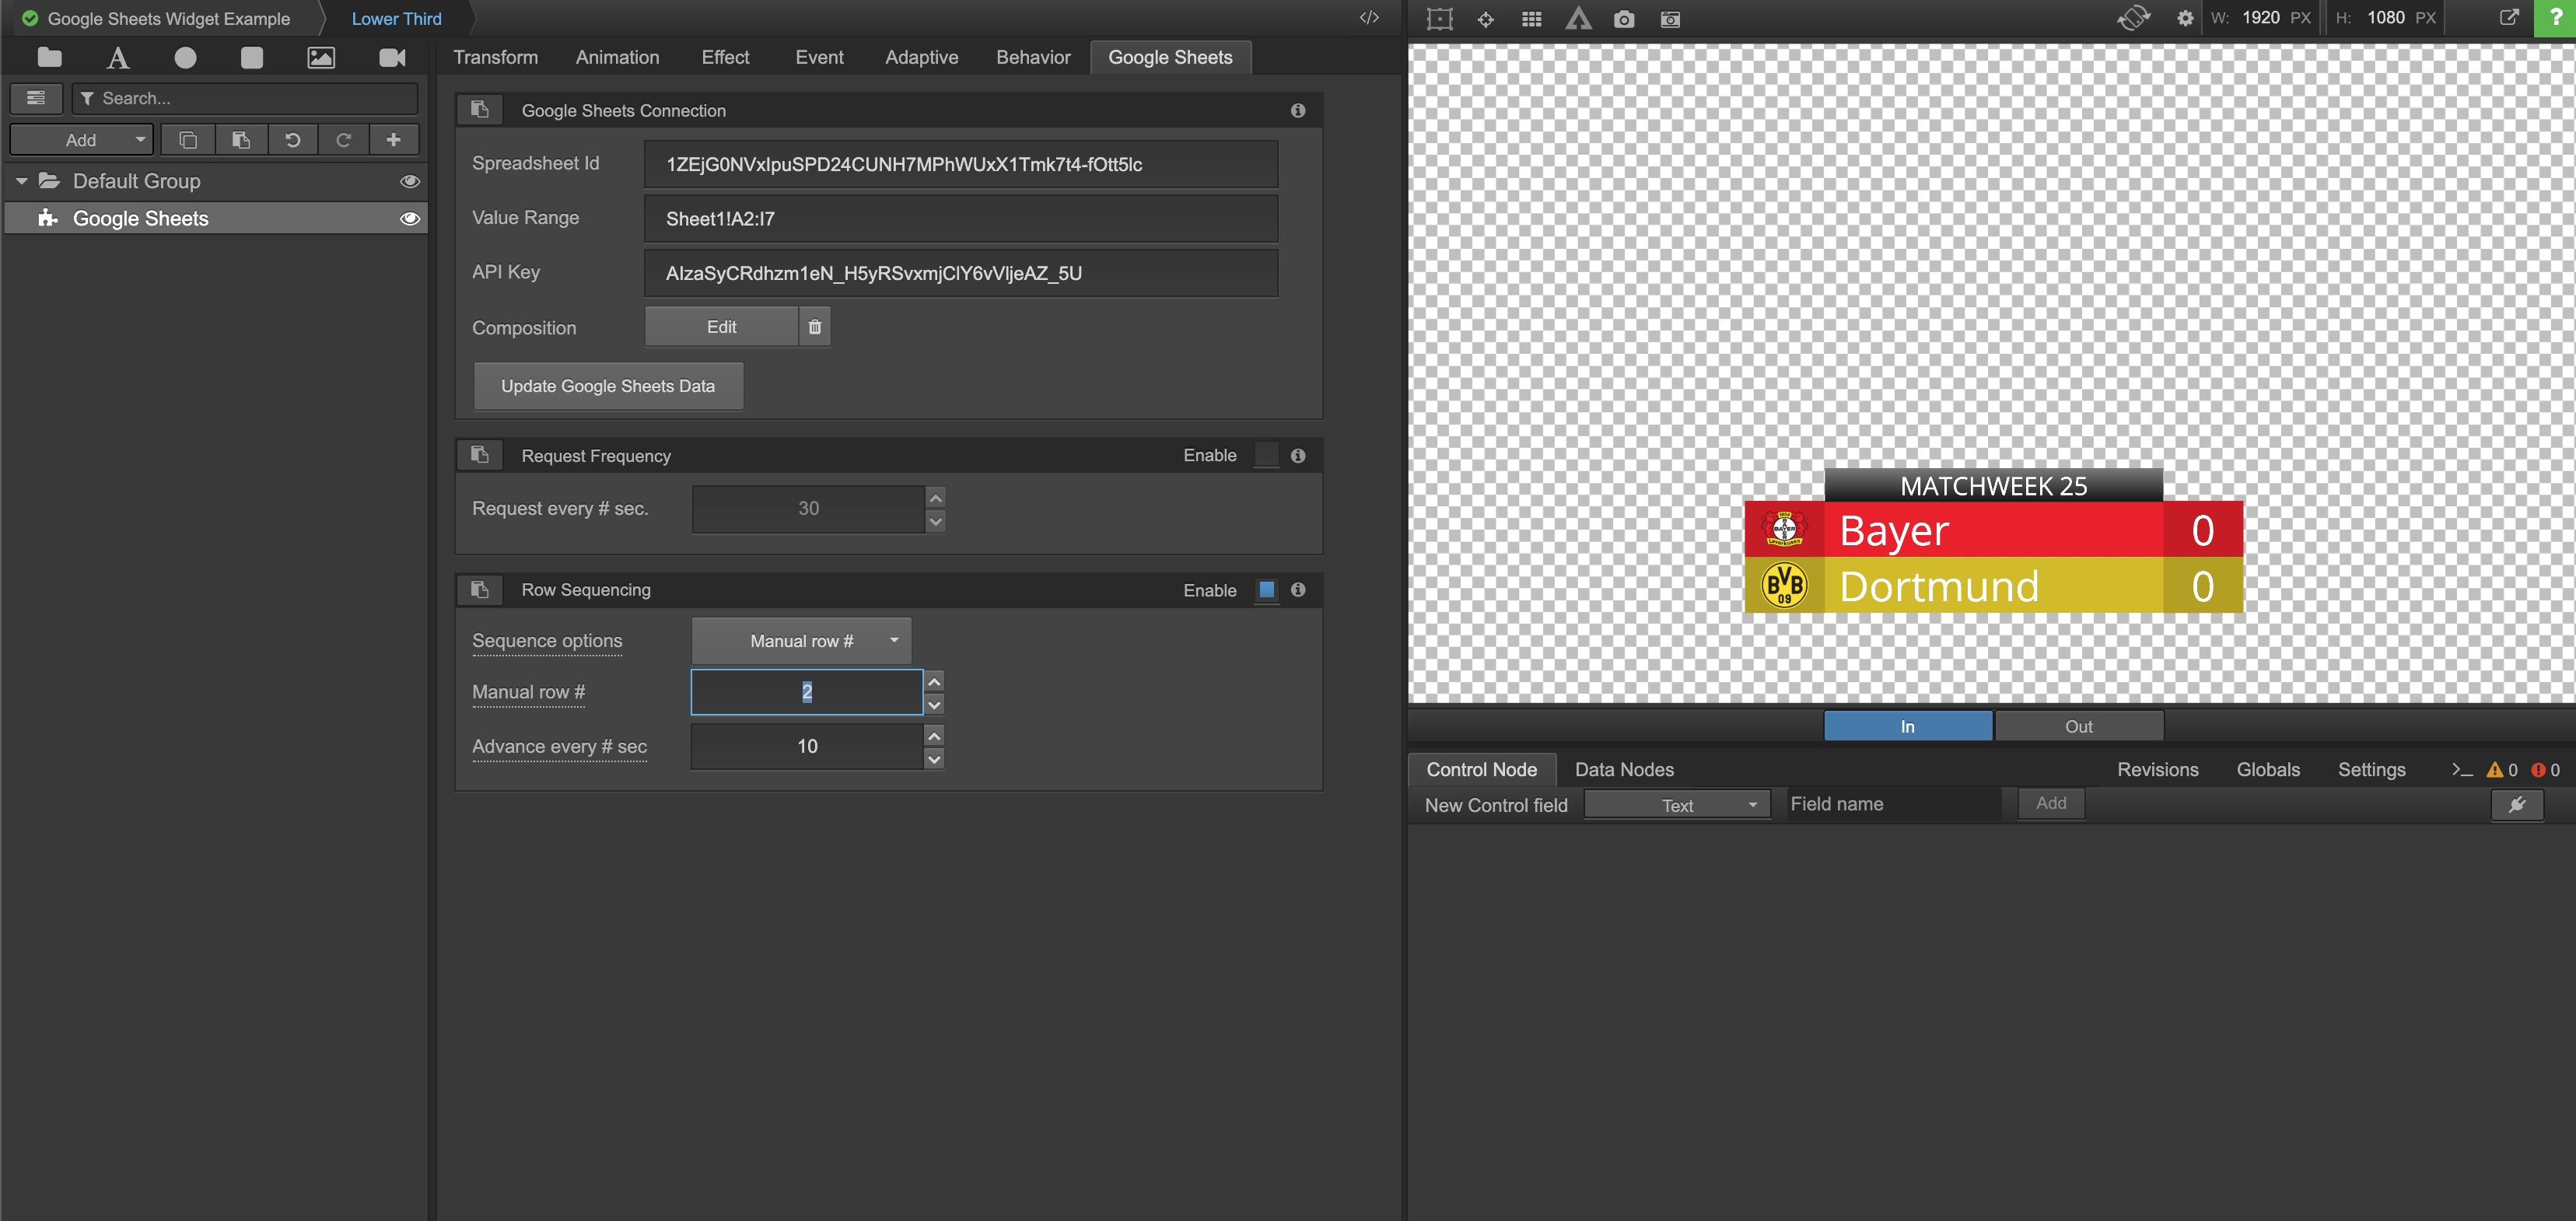Viewport: 2576px width, 1221px height.
Task: Copy the selected element
Action: pos(188,140)
